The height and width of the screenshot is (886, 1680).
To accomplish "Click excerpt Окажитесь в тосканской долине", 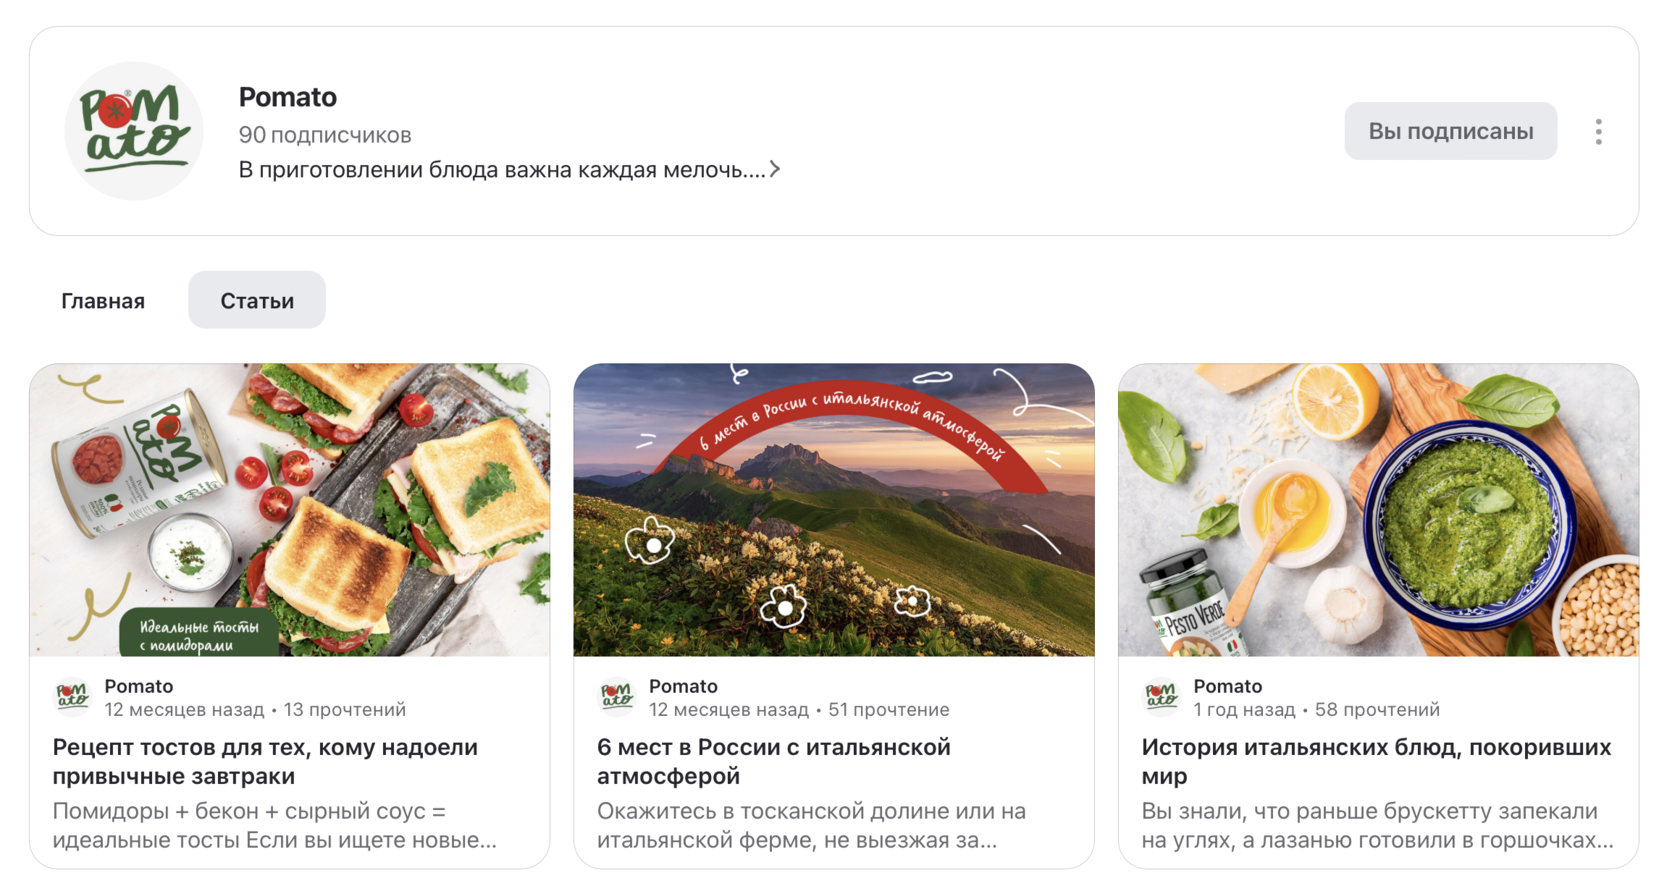I will tap(812, 825).
